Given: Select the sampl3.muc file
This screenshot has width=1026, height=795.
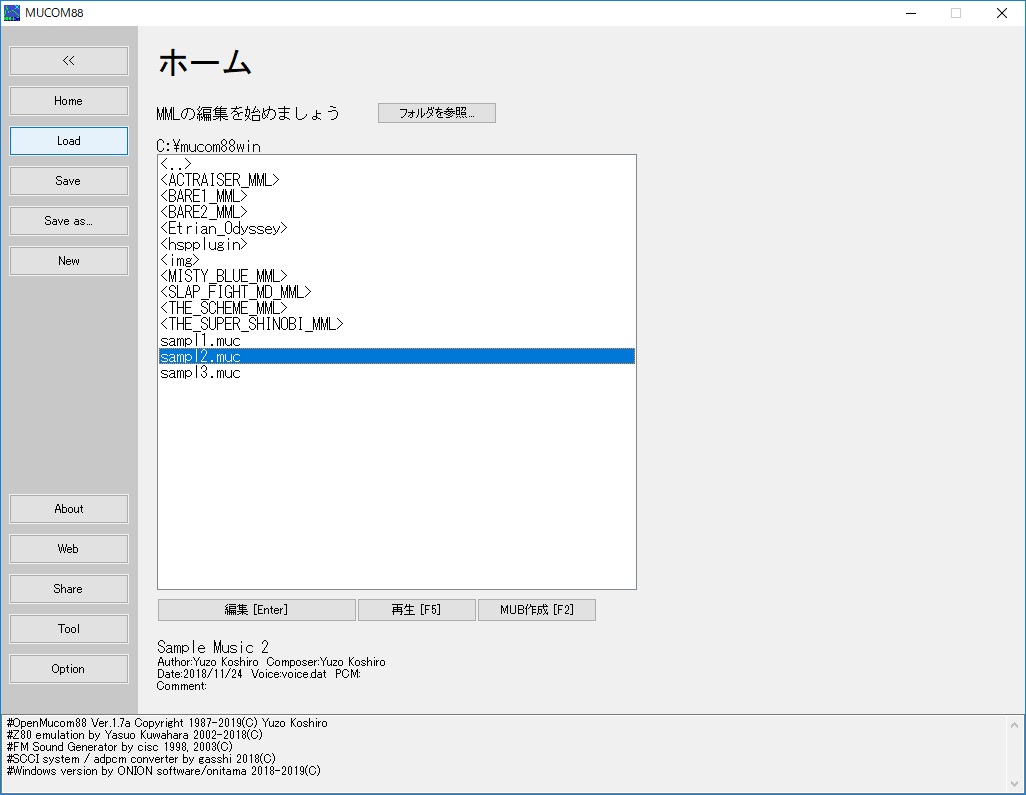Looking at the screenshot, I should 397,372.
